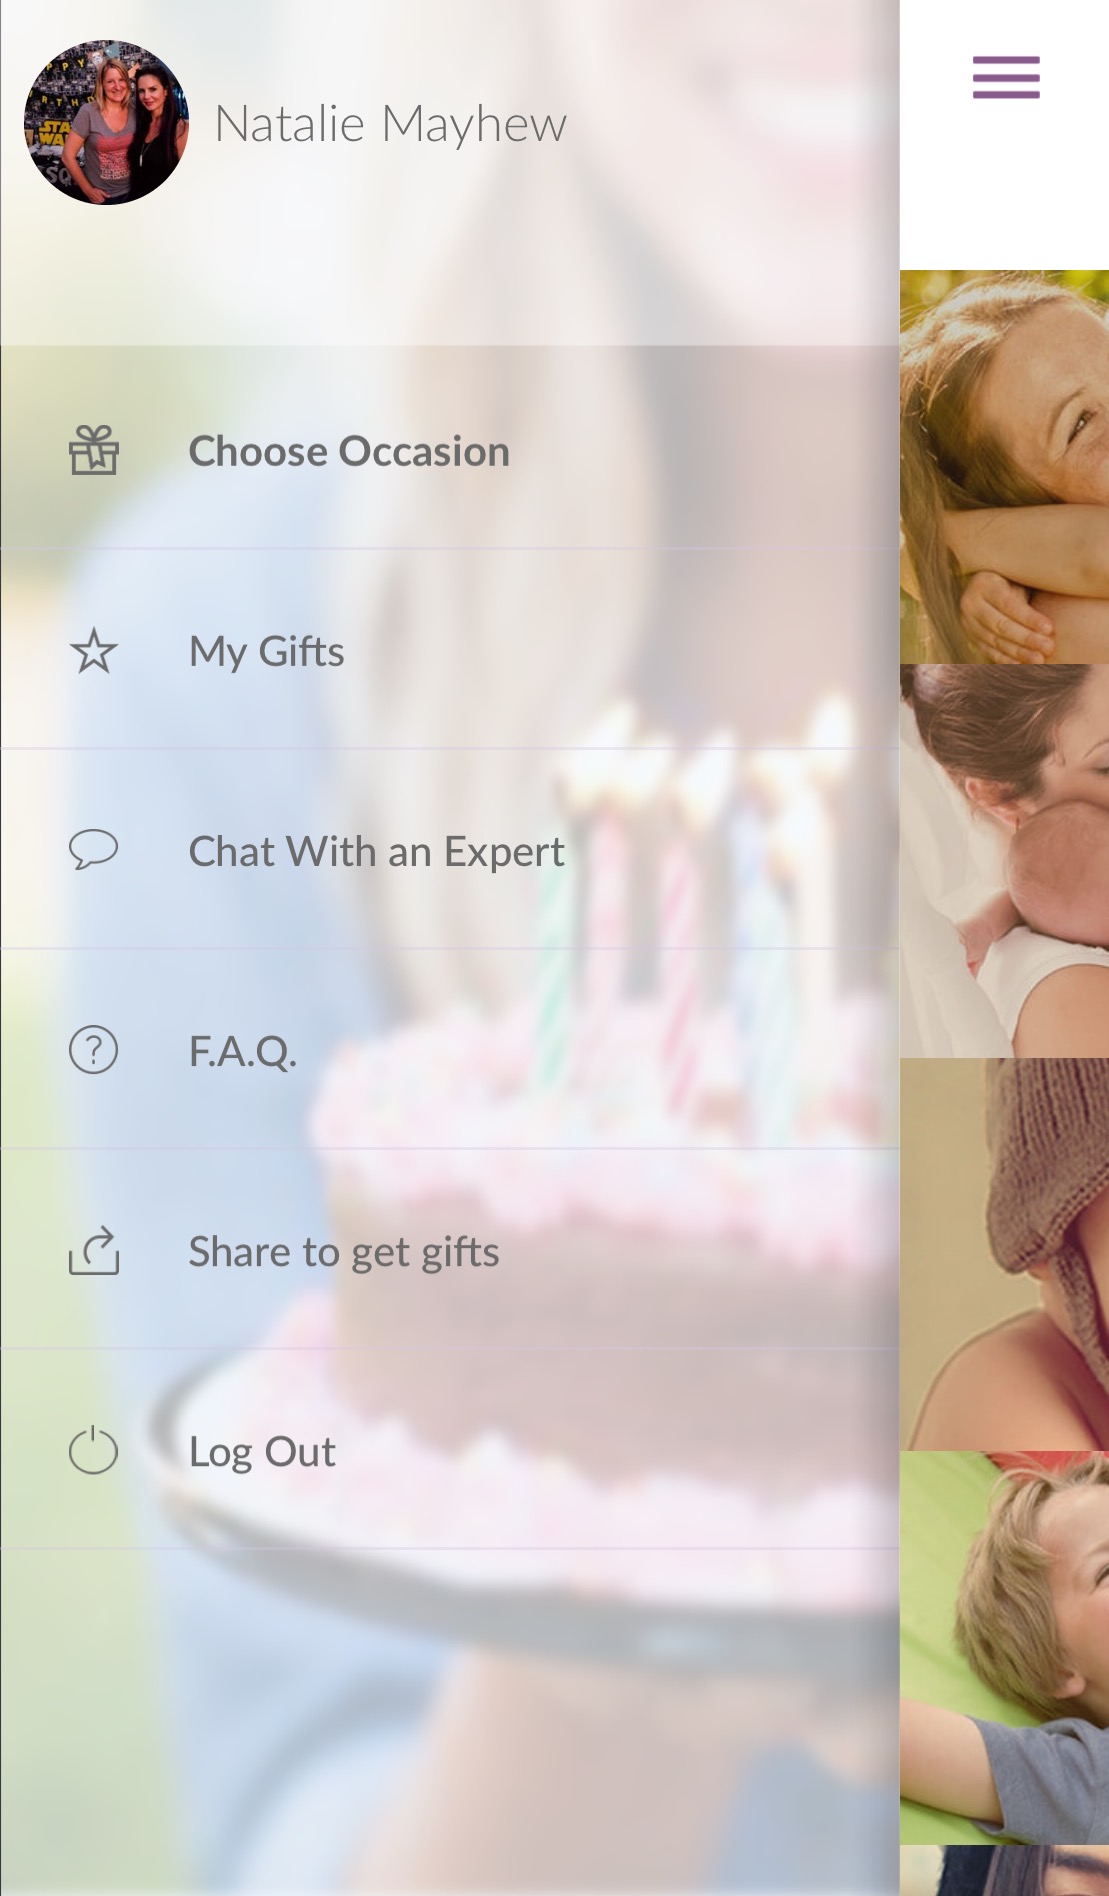Screen dimensions: 1109x1896
Task: Click the star icon beside My Gifts
Action: 94,651
